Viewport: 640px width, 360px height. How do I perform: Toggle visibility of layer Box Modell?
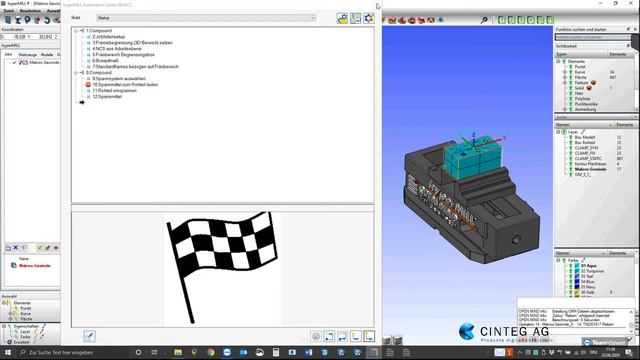tap(571, 138)
